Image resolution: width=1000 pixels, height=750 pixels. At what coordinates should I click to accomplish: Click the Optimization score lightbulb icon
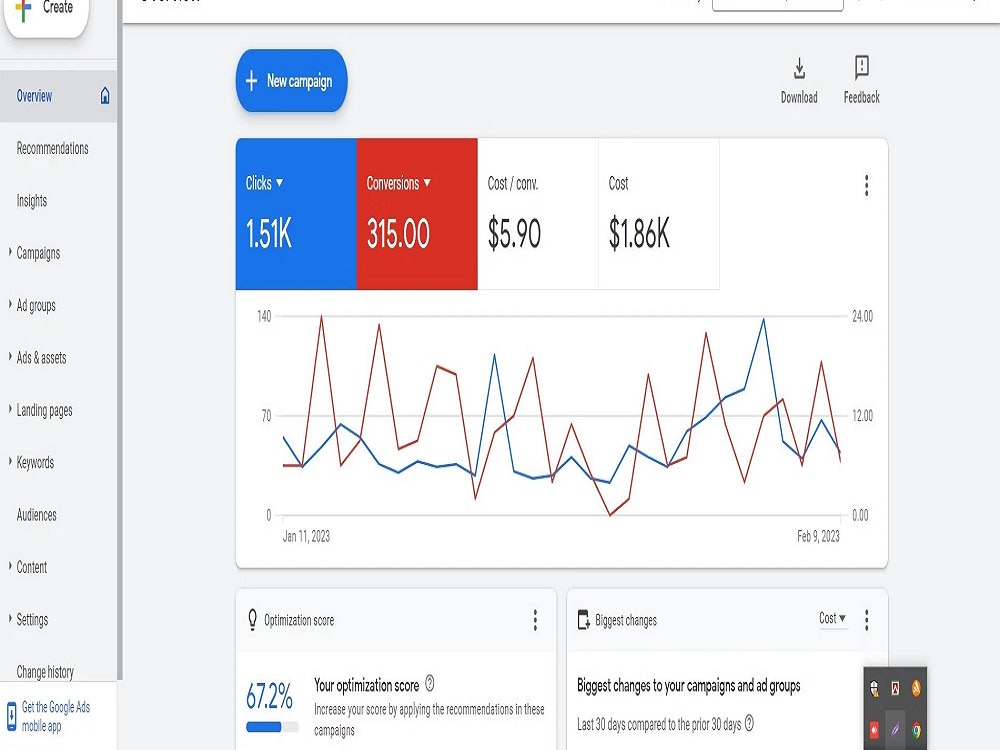click(253, 619)
